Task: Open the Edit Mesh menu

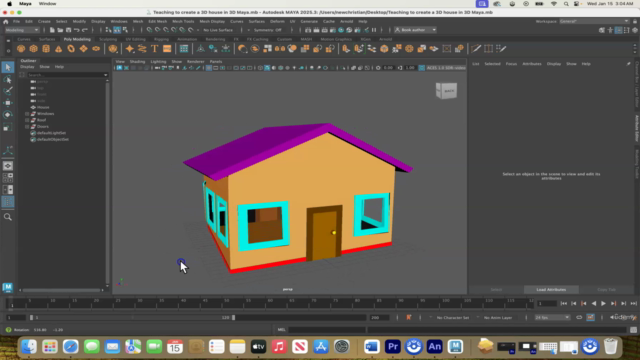Action: click(x=158, y=21)
